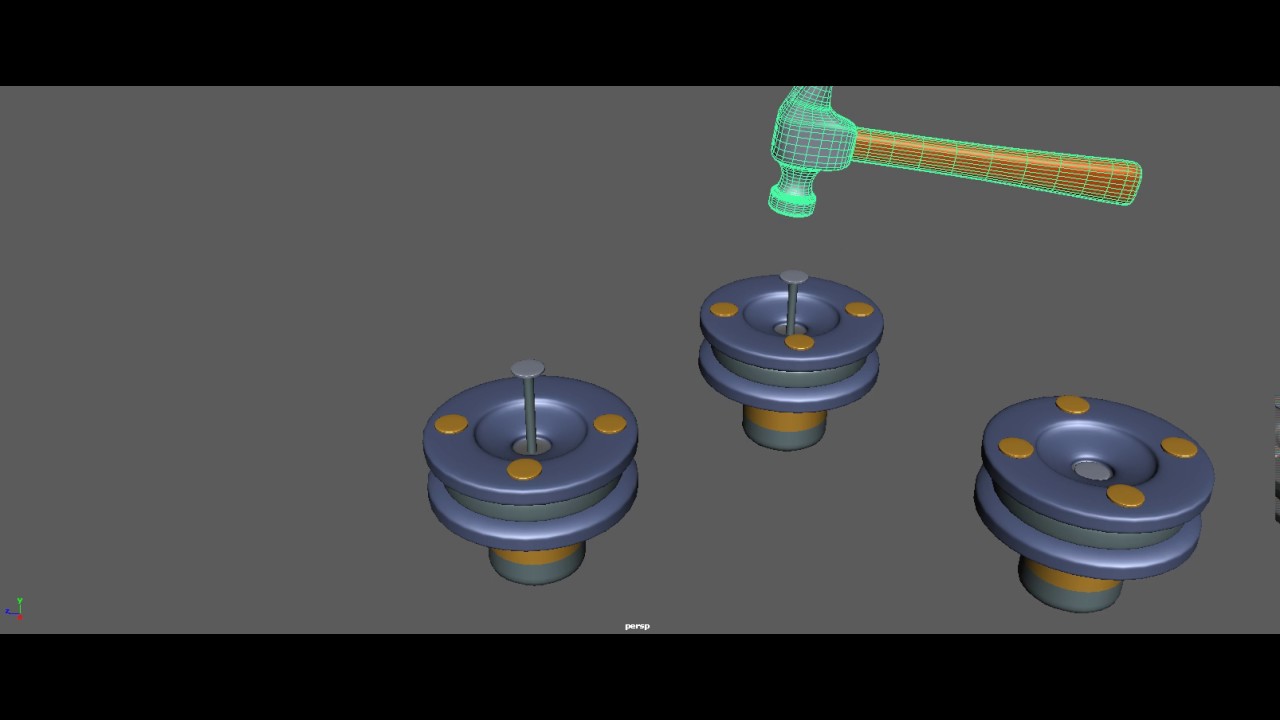This screenshot has width=1280, height=720.
Task: Click the persp camera label
Action: (637, 626)
